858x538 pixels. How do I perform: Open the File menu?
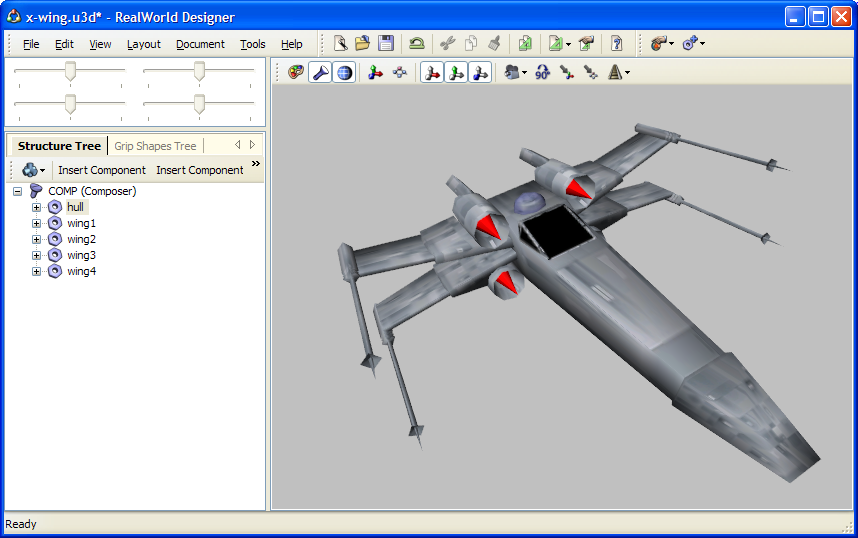click(x=31, y=44)
